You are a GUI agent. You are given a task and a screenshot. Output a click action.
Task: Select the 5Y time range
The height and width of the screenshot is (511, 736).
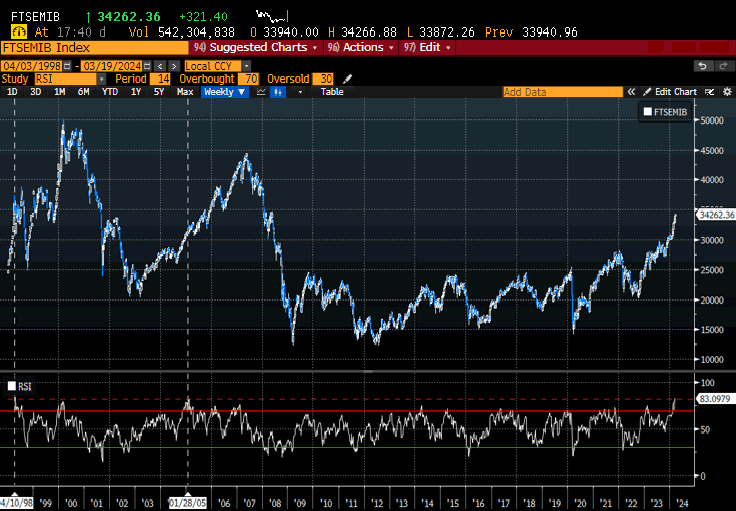tap(159, 91)
